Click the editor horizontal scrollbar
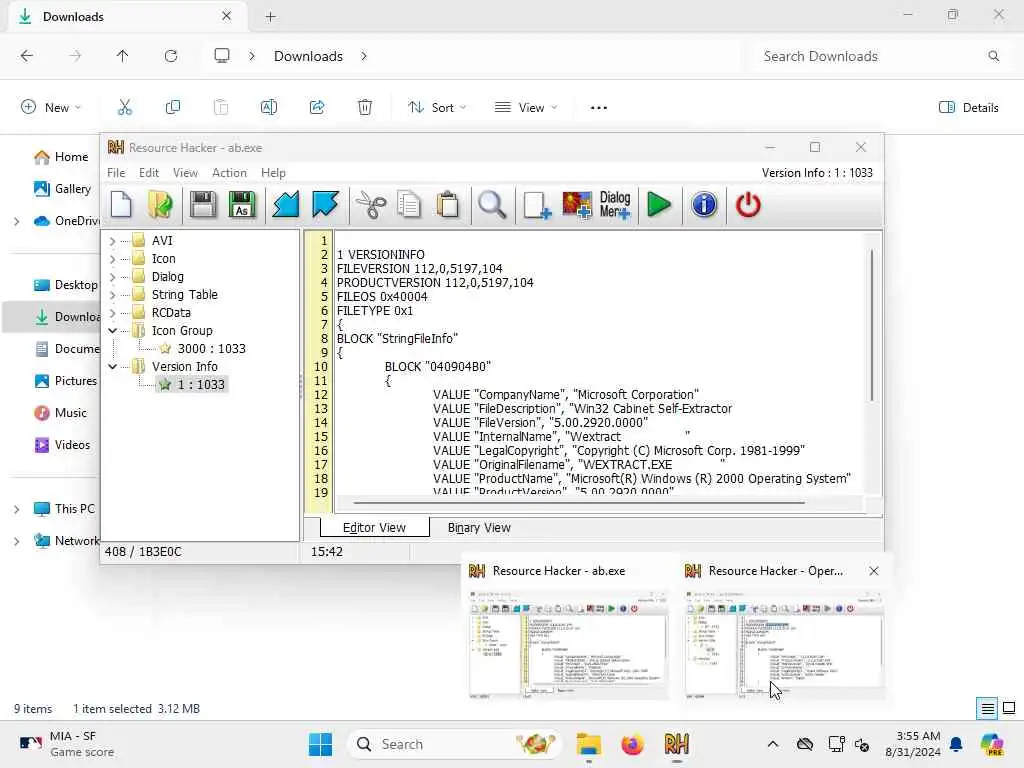The height and width of the screenshot is (768, 1024). (579, 504)
